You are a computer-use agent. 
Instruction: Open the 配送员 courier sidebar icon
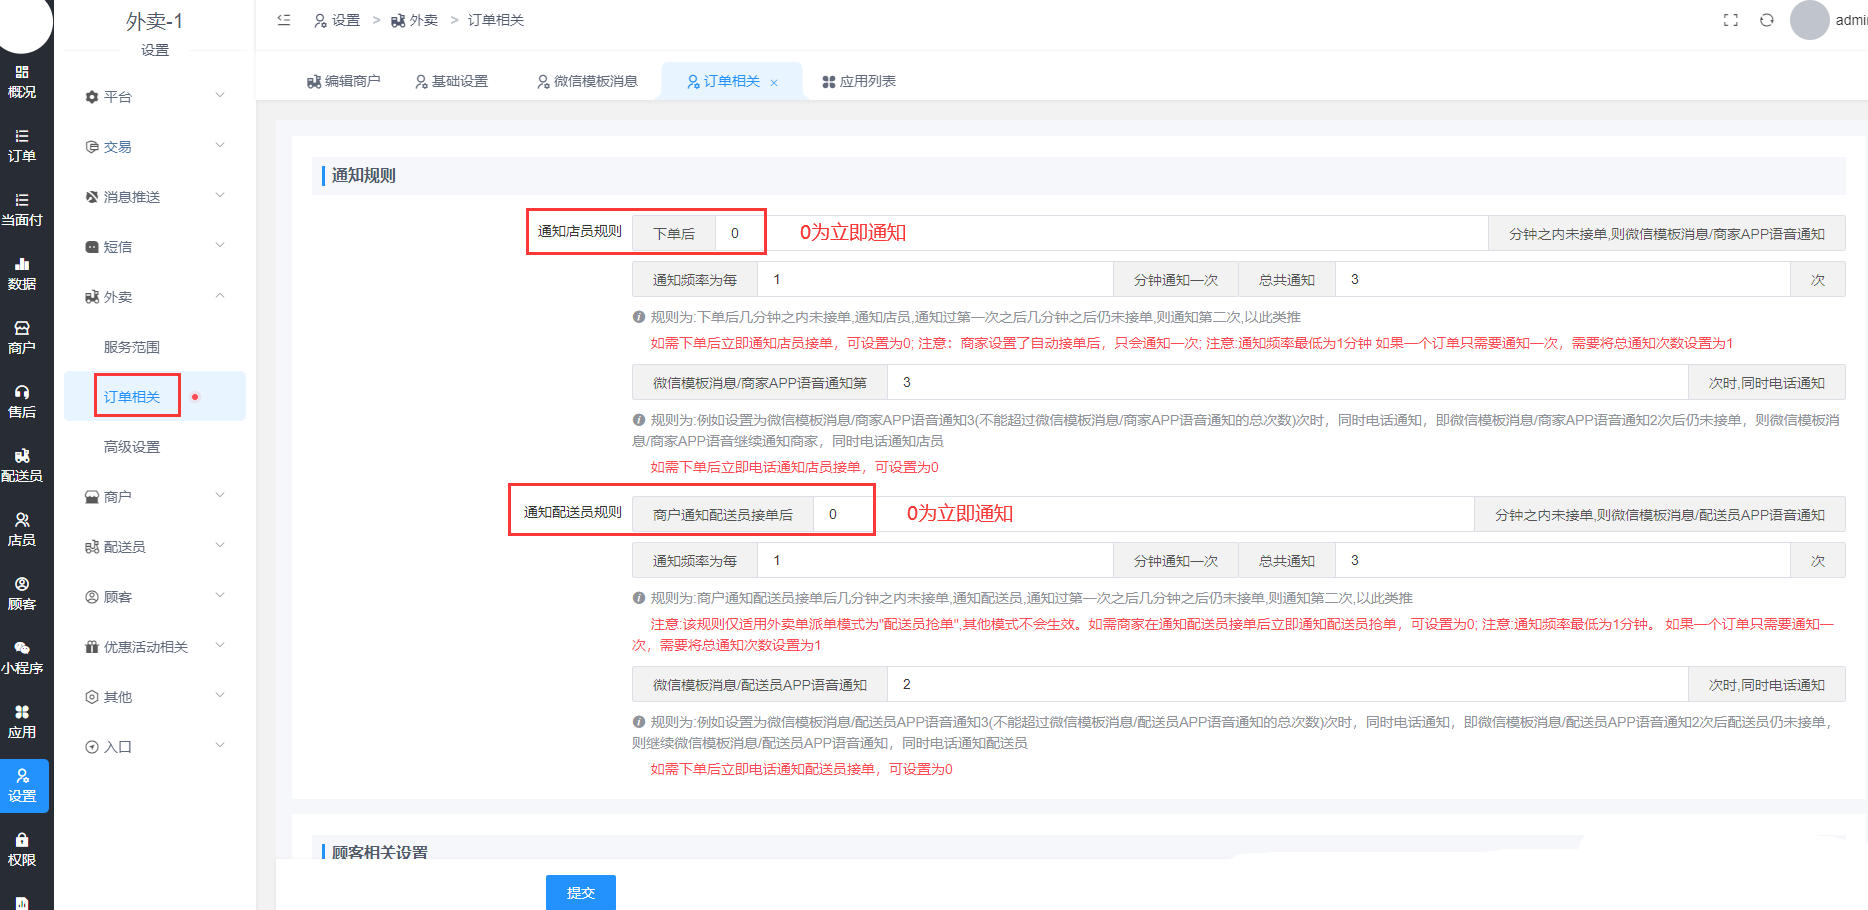tap(22, 466)
